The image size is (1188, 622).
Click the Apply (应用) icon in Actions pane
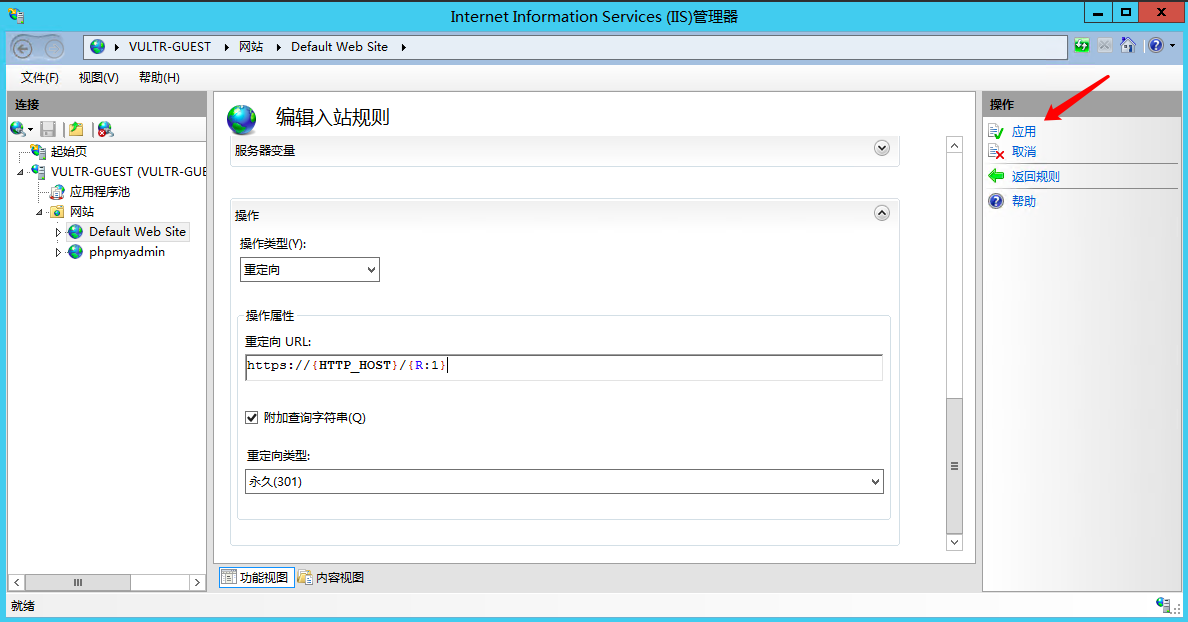996,131
